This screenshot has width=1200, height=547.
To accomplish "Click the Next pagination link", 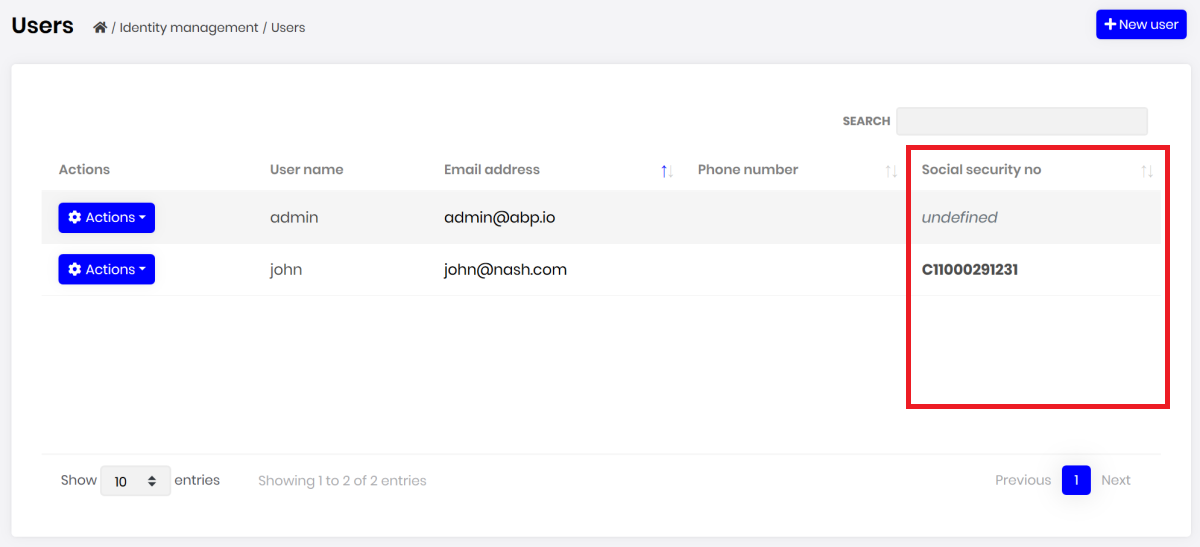I will tap(1116, 481).
